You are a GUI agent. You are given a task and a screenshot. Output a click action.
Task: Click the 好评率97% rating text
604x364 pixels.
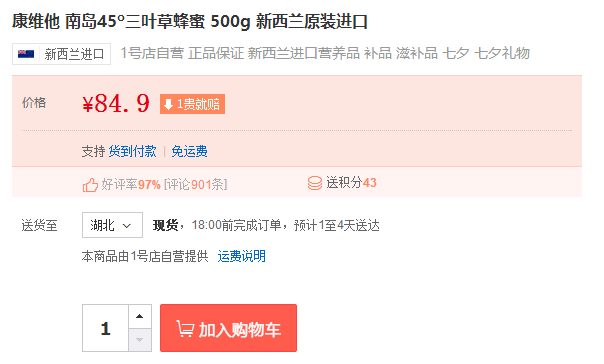pos(131,185)
